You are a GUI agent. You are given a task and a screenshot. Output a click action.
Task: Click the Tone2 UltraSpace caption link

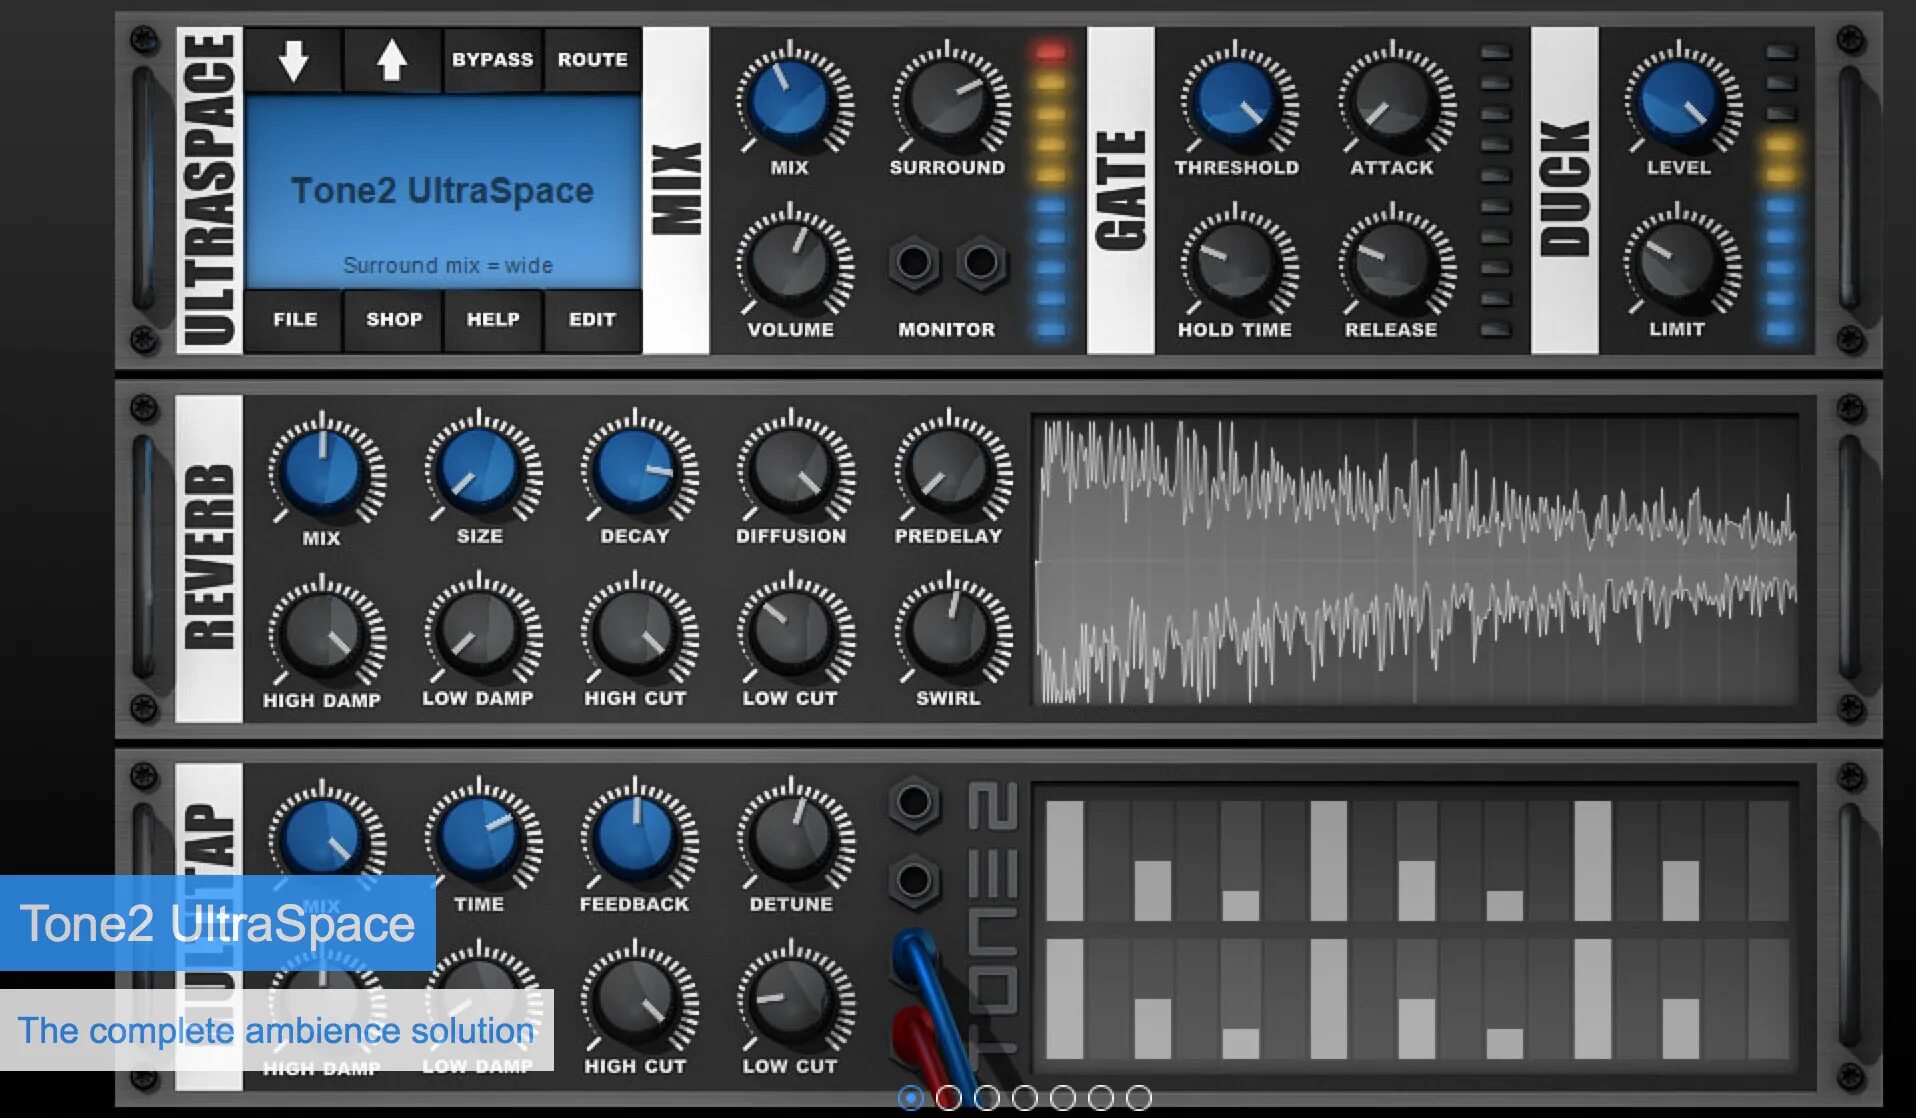point(217,923)
